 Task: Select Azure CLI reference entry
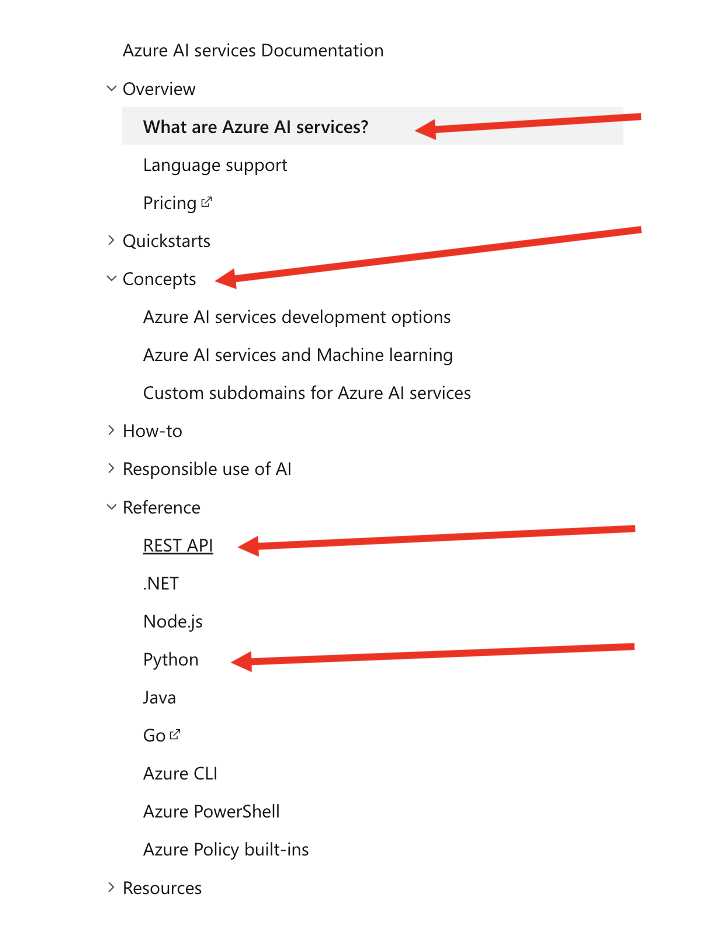[180, 774]
